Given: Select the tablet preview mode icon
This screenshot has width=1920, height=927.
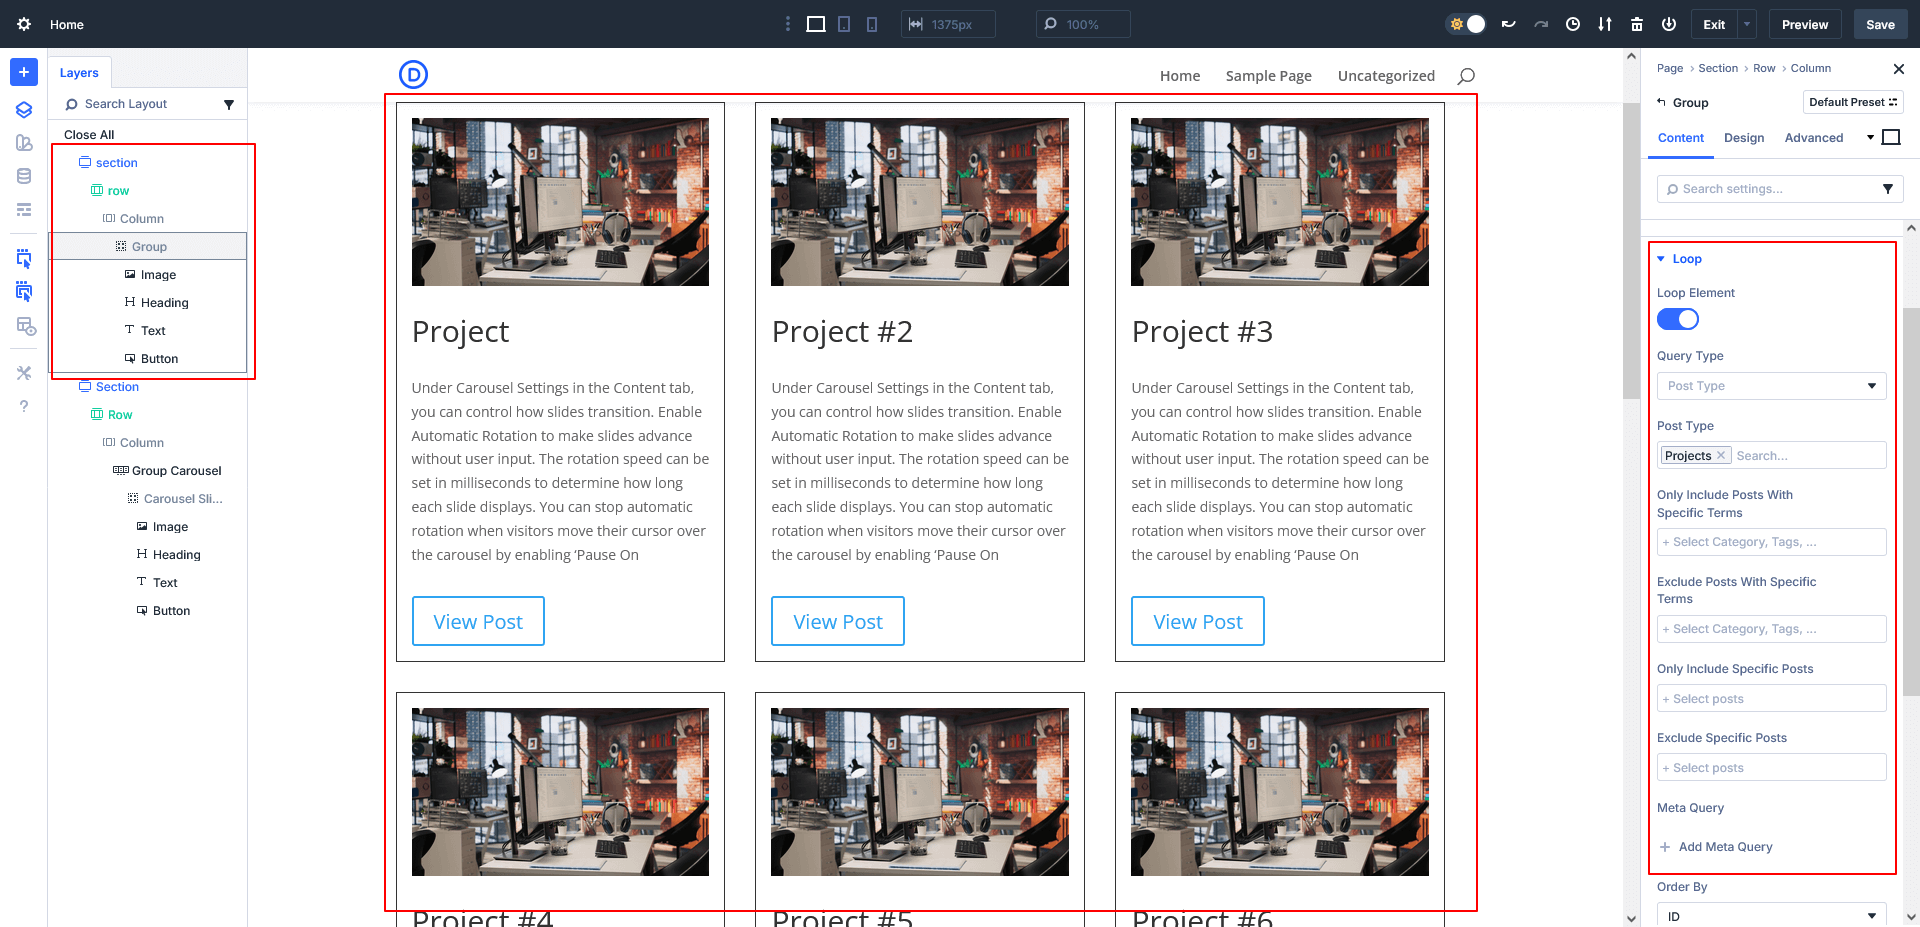Looking at the screenshot, I should [x=844, y=23].
